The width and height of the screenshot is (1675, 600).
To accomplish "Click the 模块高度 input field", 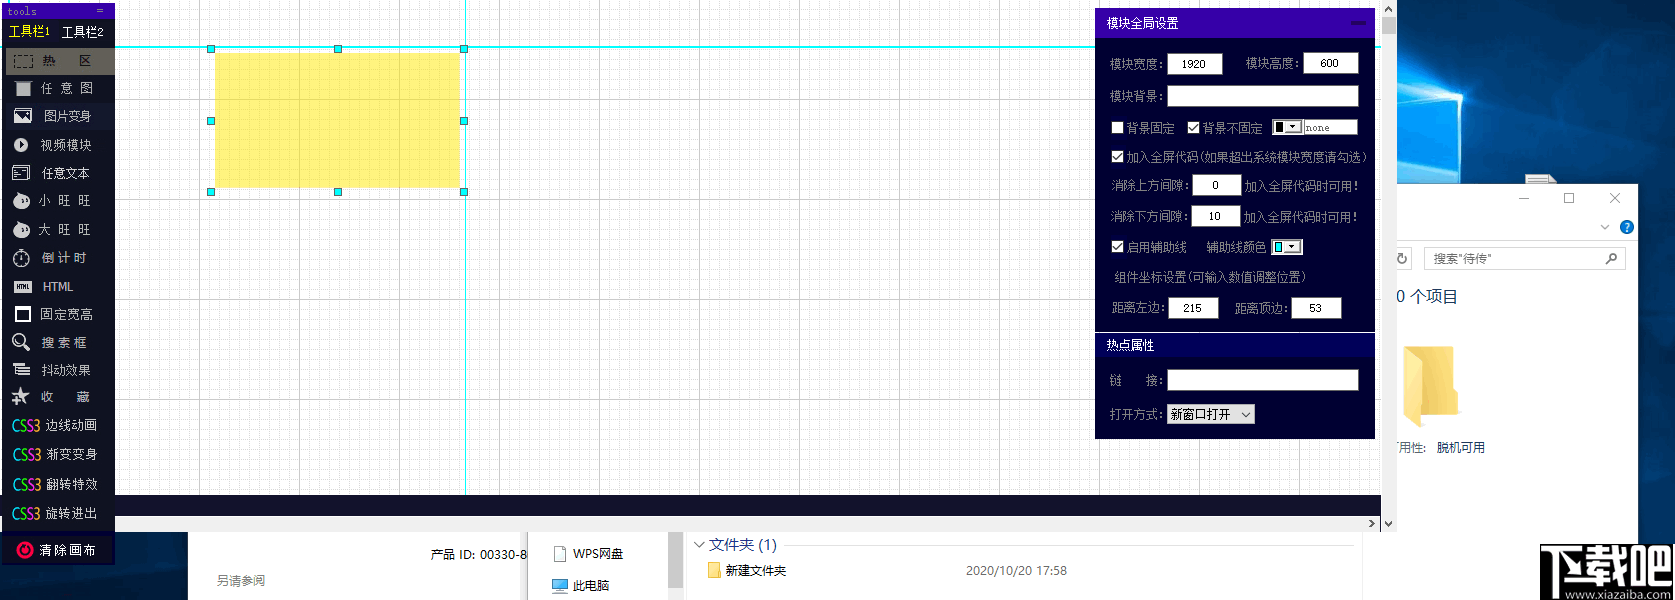I will (x=1331, y=63).
